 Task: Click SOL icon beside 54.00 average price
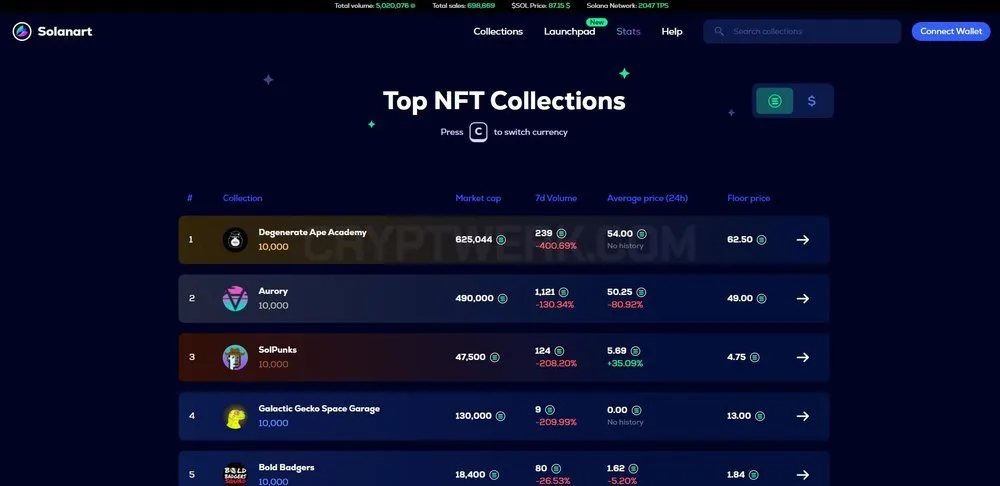(x=642, y=234)
